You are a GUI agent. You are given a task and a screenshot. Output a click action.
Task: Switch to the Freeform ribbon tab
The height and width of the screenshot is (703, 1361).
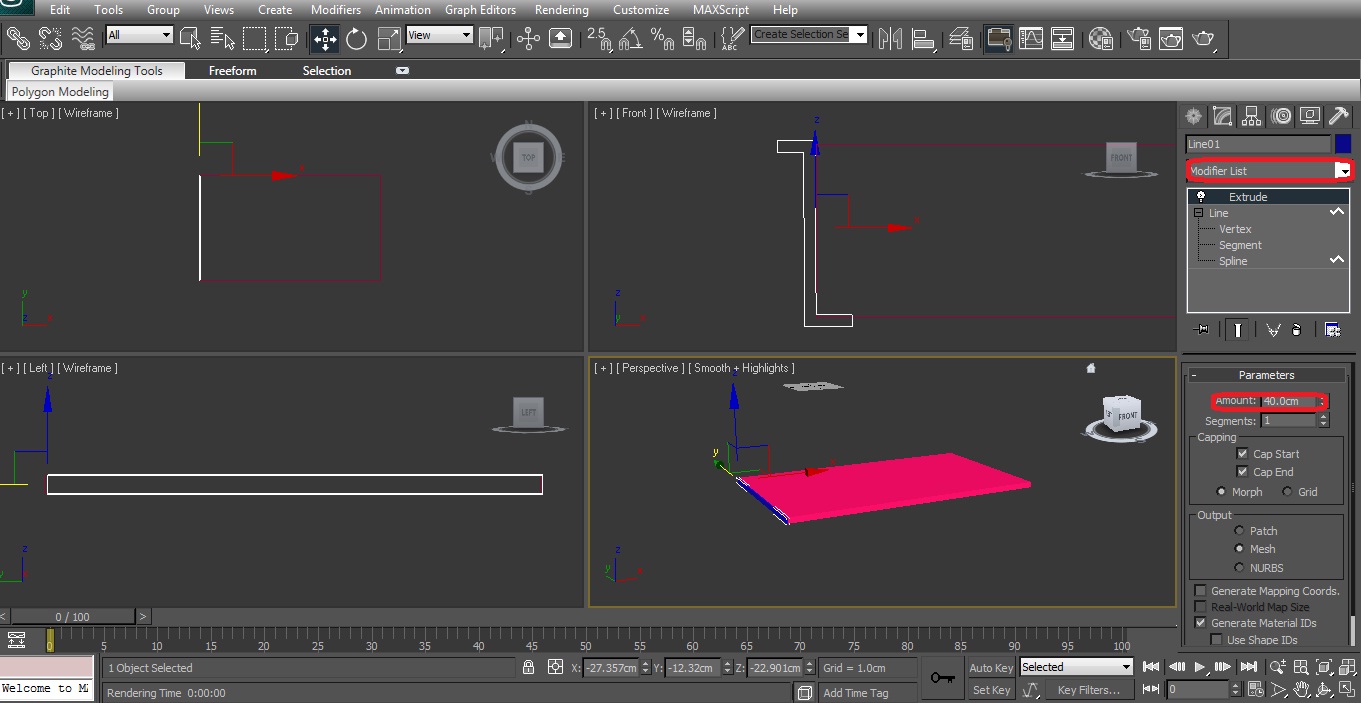coord(233,71)
